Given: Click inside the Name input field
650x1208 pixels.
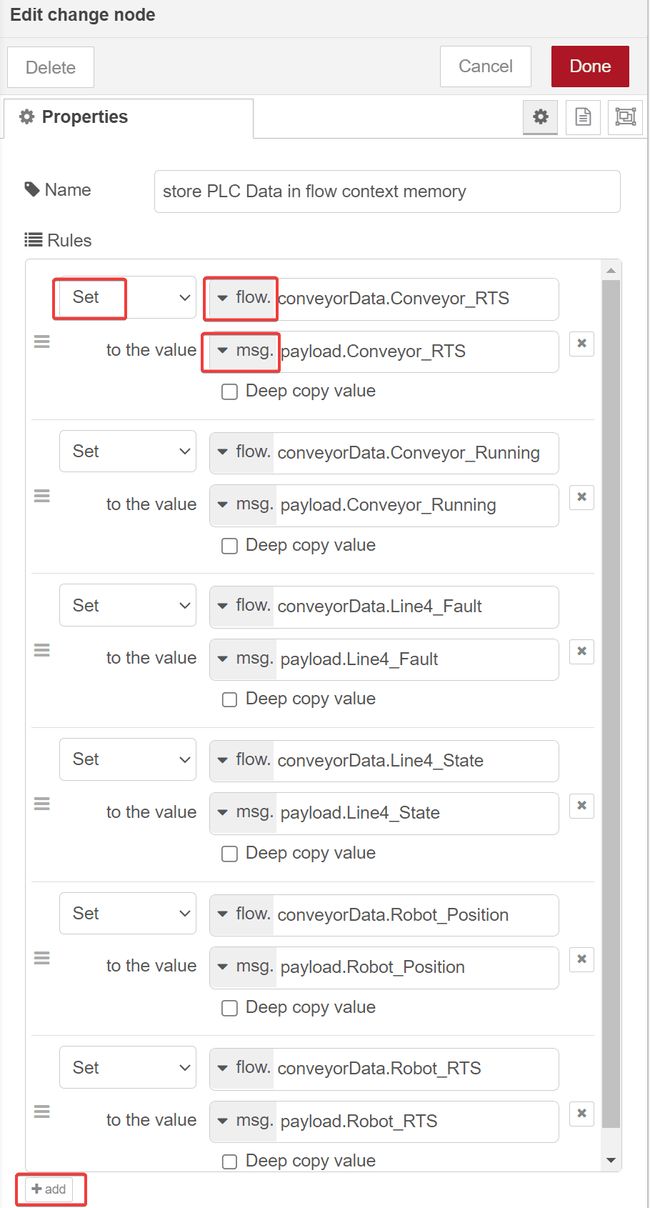Looking at the screenshot, I should point(385,190).
